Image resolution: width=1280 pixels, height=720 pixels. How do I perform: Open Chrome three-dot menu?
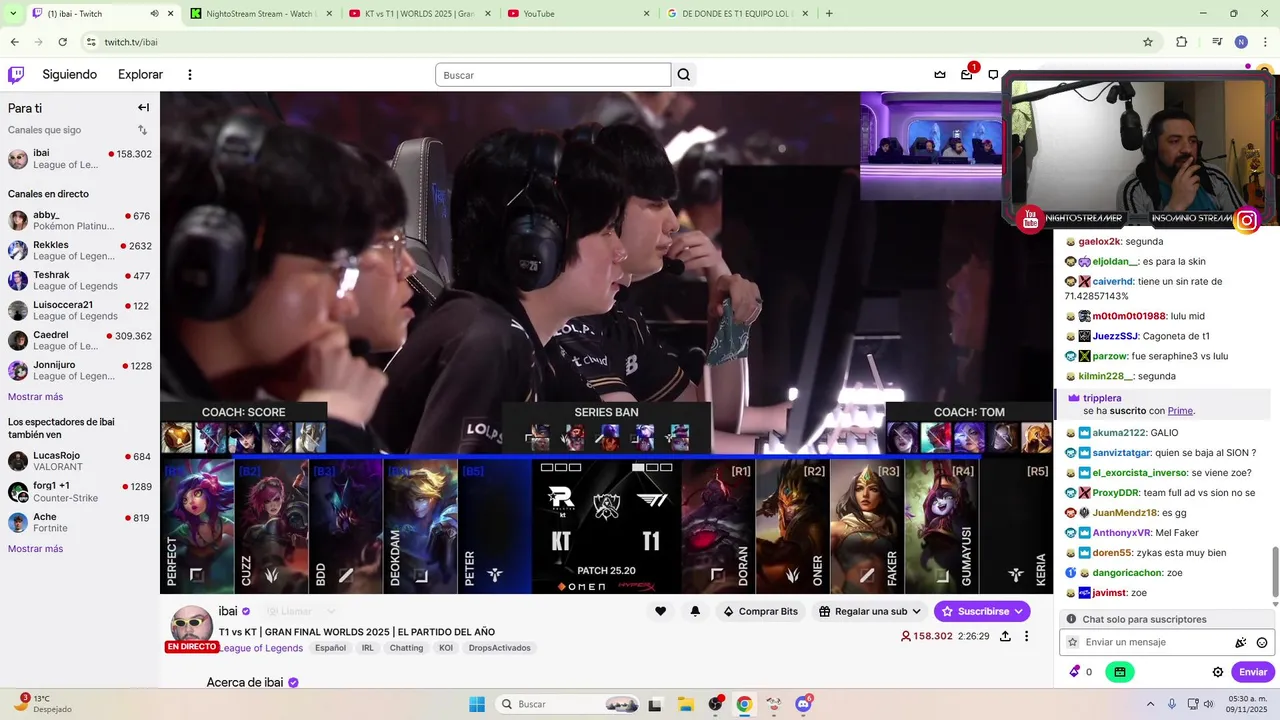coord(1265,42)
